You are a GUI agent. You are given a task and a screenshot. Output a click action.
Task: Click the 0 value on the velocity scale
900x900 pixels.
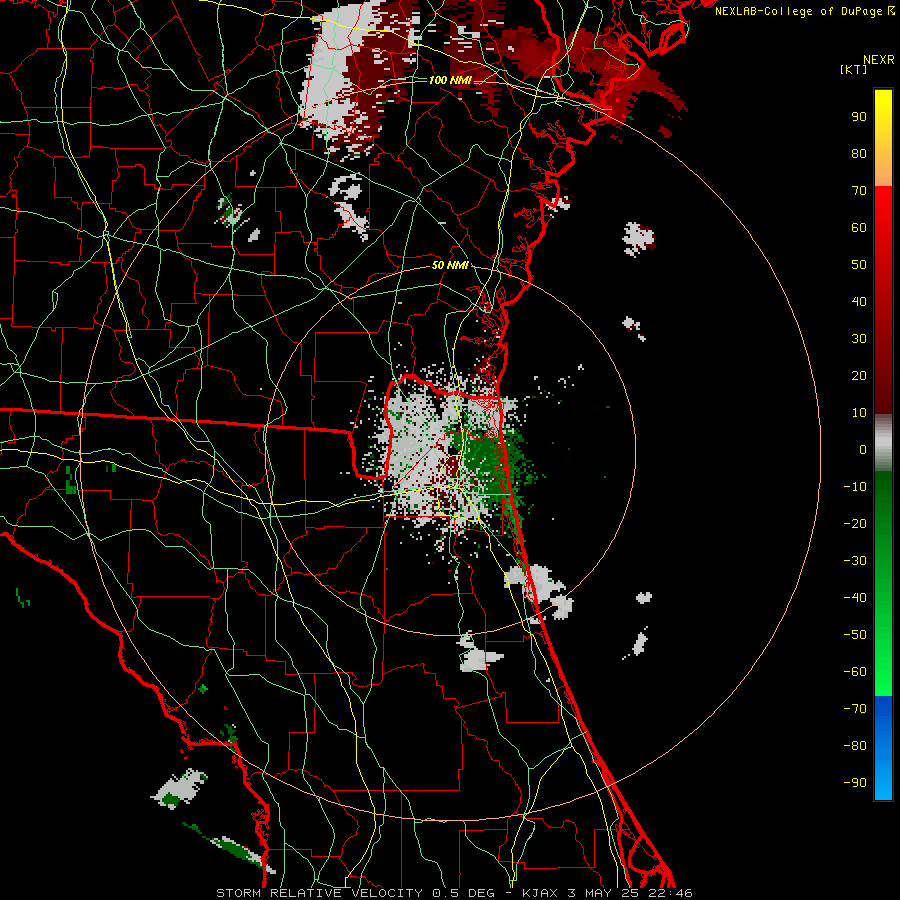(863, 450)
